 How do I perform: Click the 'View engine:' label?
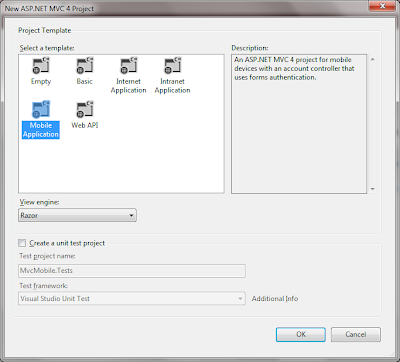(39, 202)
